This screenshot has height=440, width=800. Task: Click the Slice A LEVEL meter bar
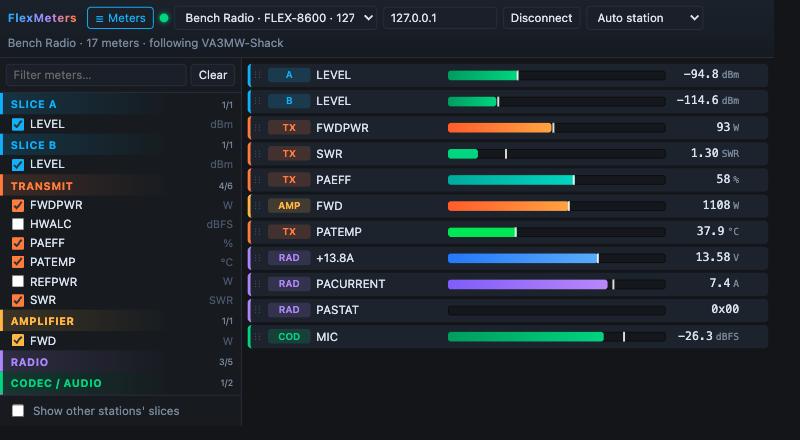(x=557, y=76)
